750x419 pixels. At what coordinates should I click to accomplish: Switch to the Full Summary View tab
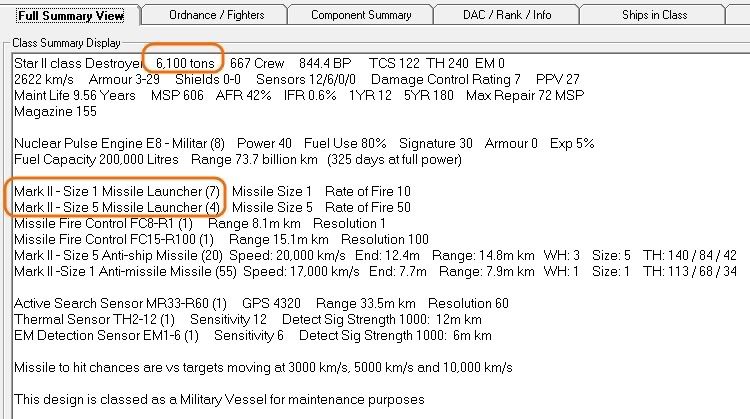click(70, 15)
